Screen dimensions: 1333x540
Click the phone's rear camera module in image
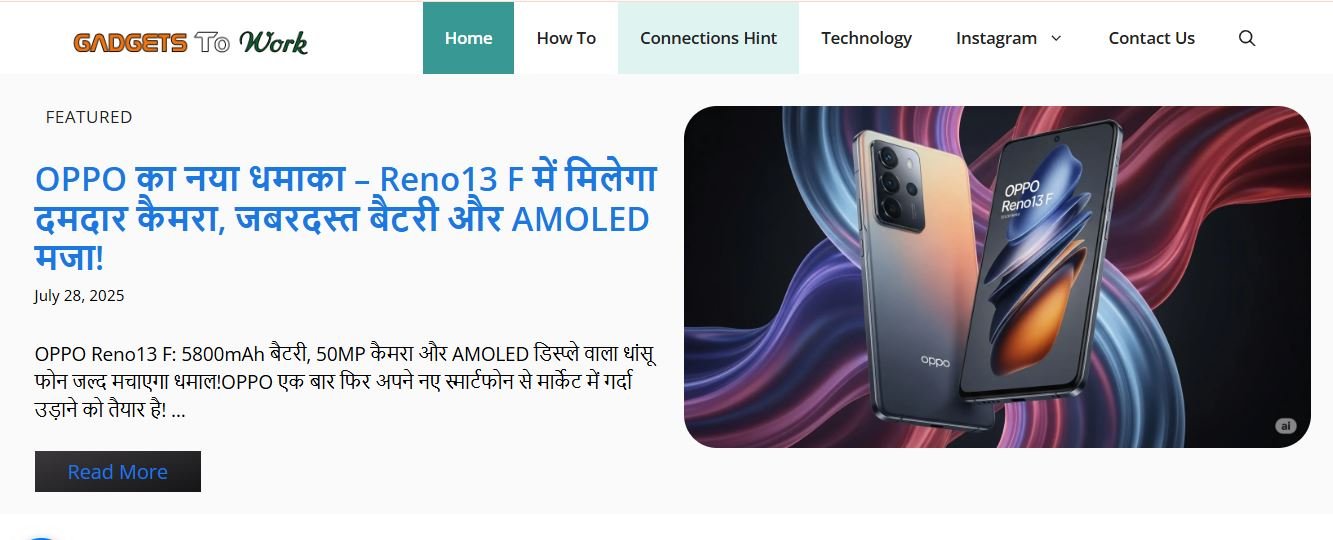click(898, 183)
